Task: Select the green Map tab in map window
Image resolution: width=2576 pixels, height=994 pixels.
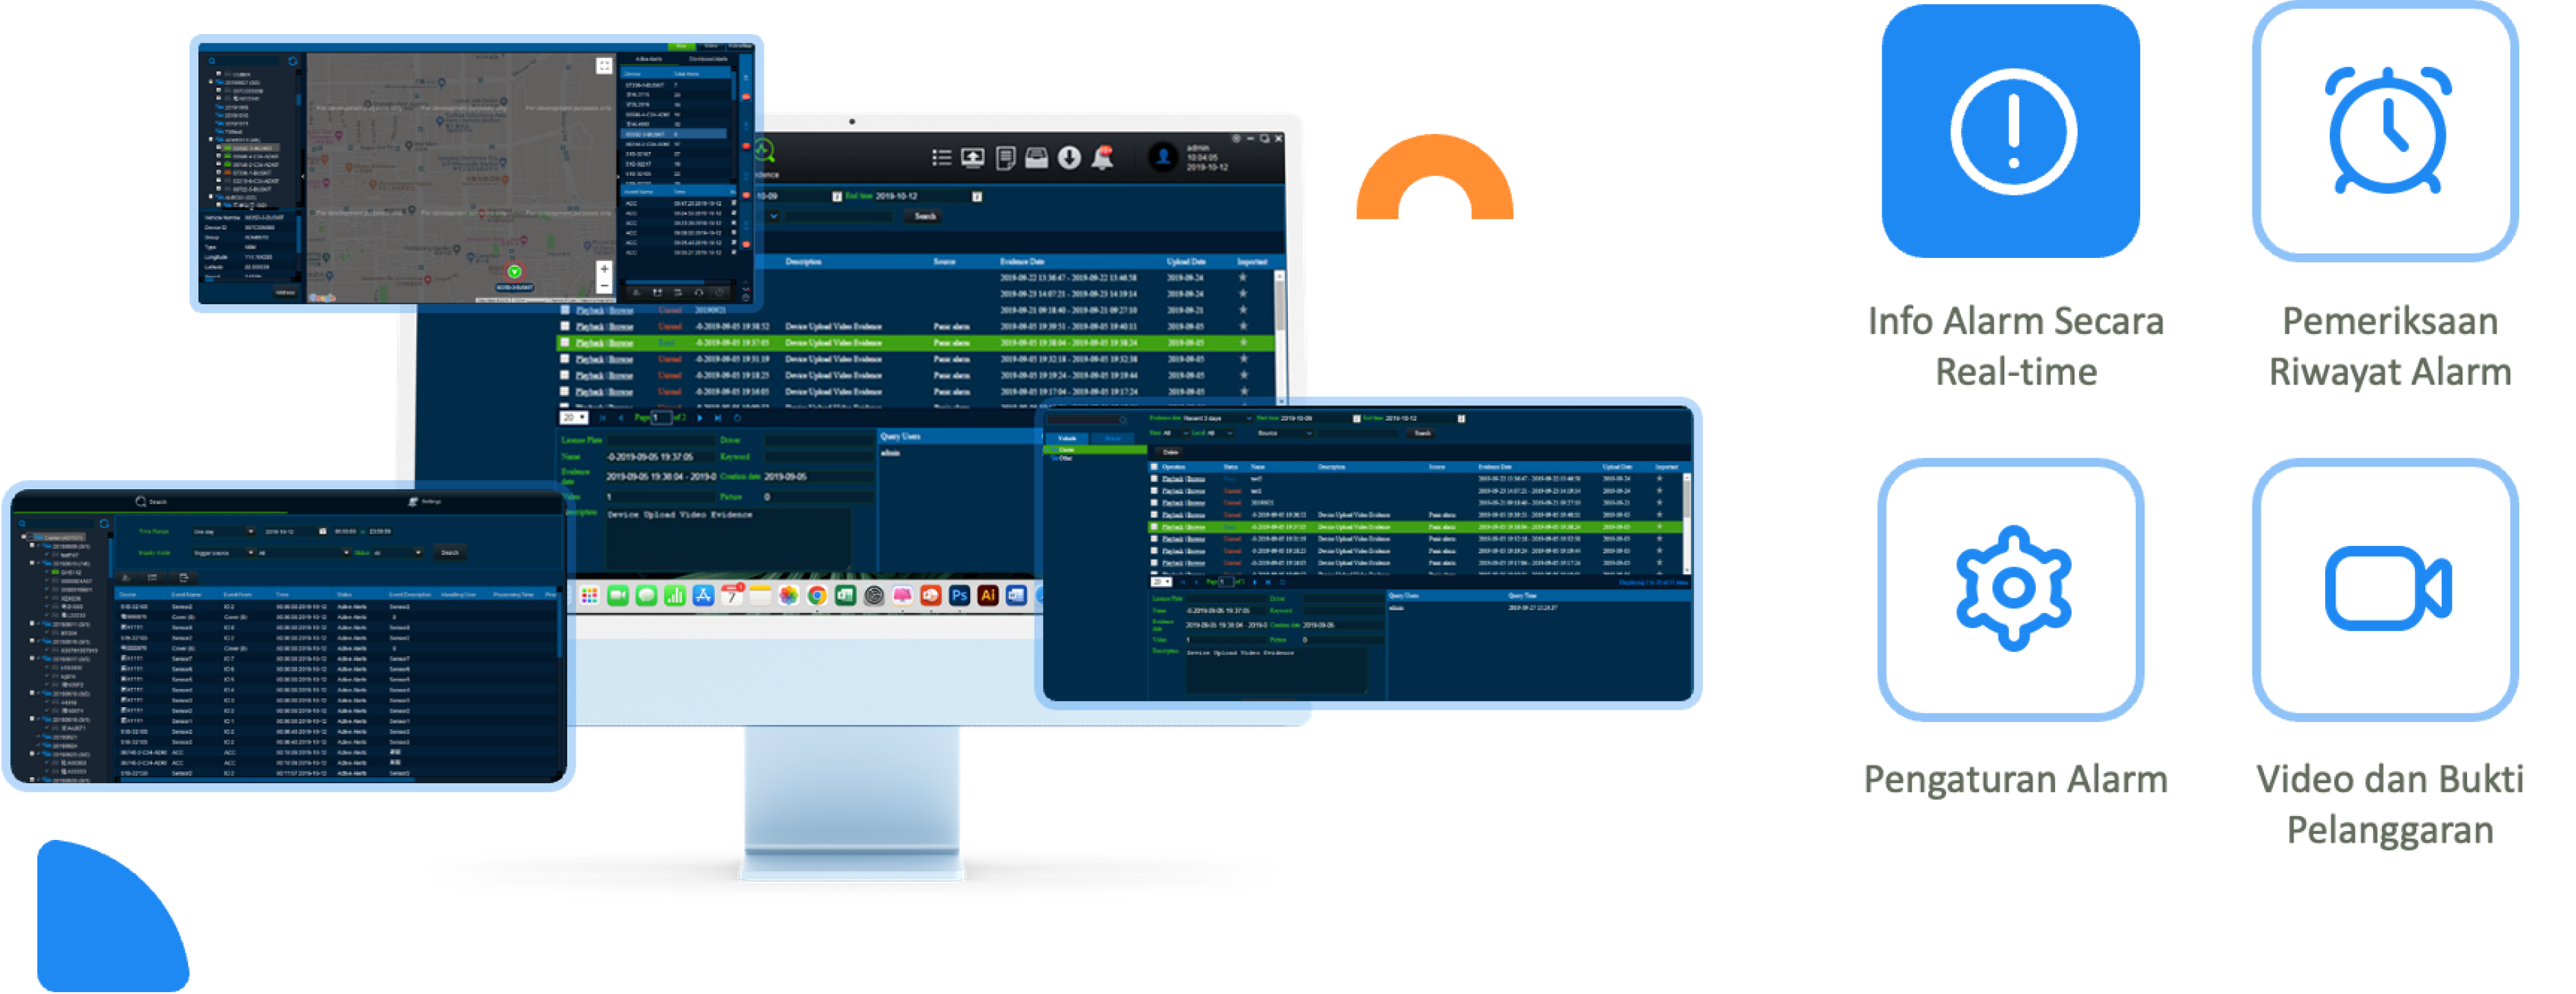Action: pos(682,46)
